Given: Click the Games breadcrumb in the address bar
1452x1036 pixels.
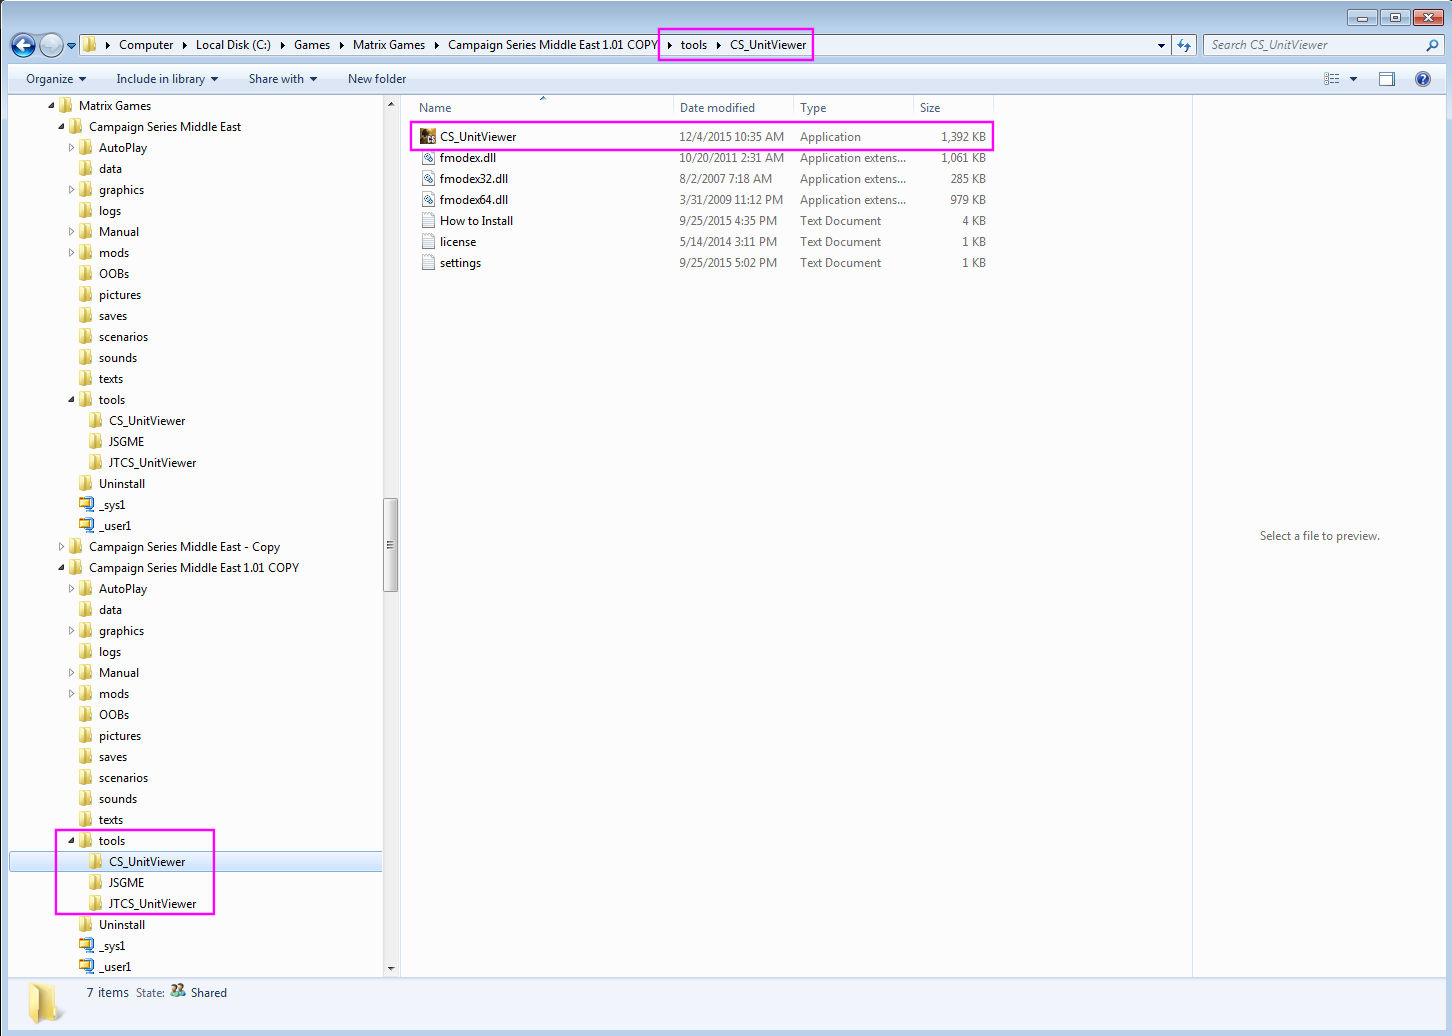Looking at the screenshot, I should [x=312, y=45].
